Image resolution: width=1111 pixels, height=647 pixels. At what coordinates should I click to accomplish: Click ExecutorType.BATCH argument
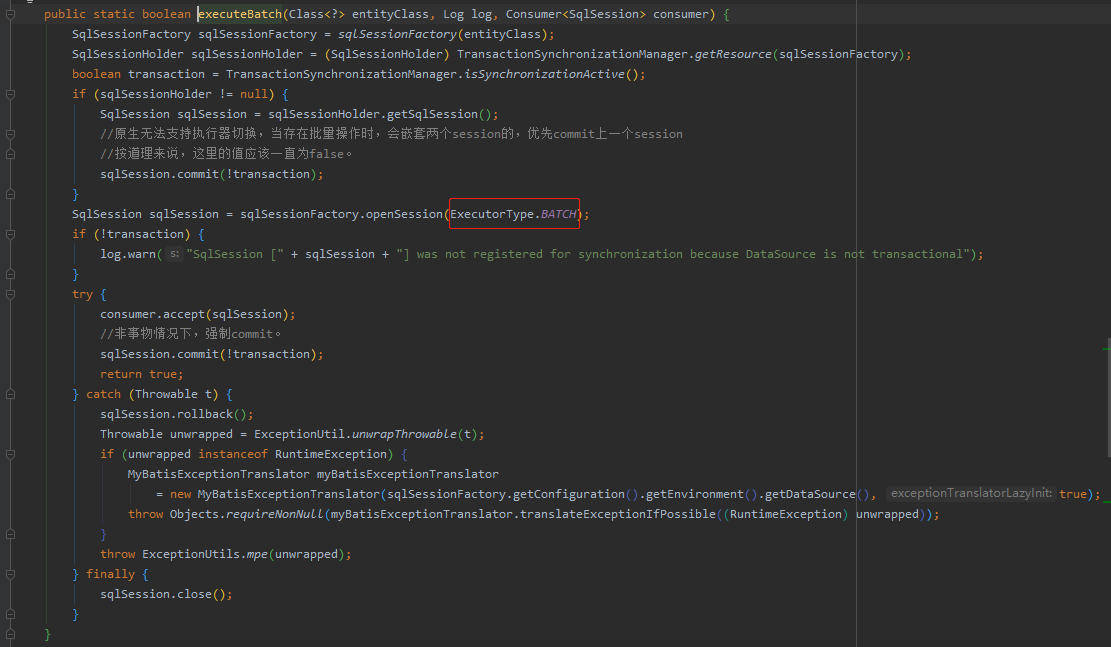pos(514,214)
